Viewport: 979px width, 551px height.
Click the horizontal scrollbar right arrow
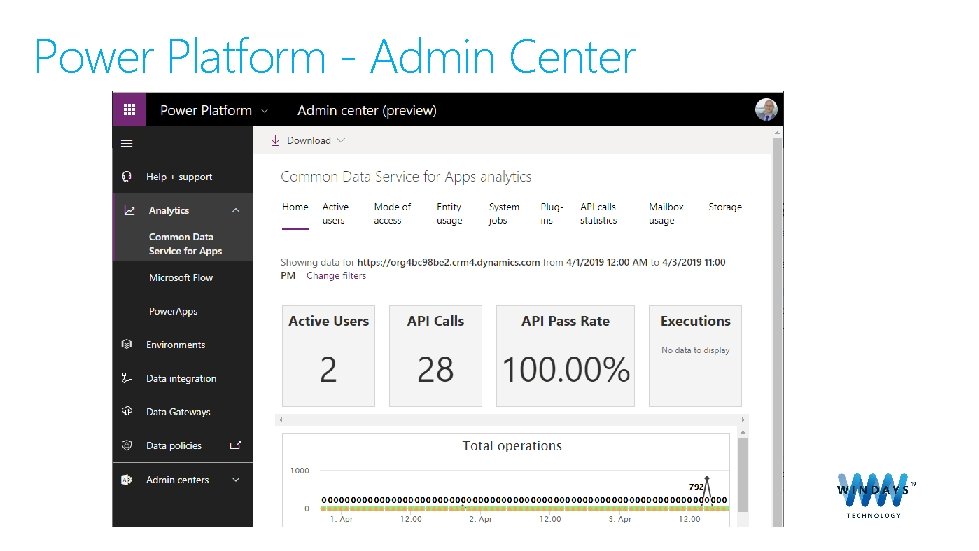point(742,420)
